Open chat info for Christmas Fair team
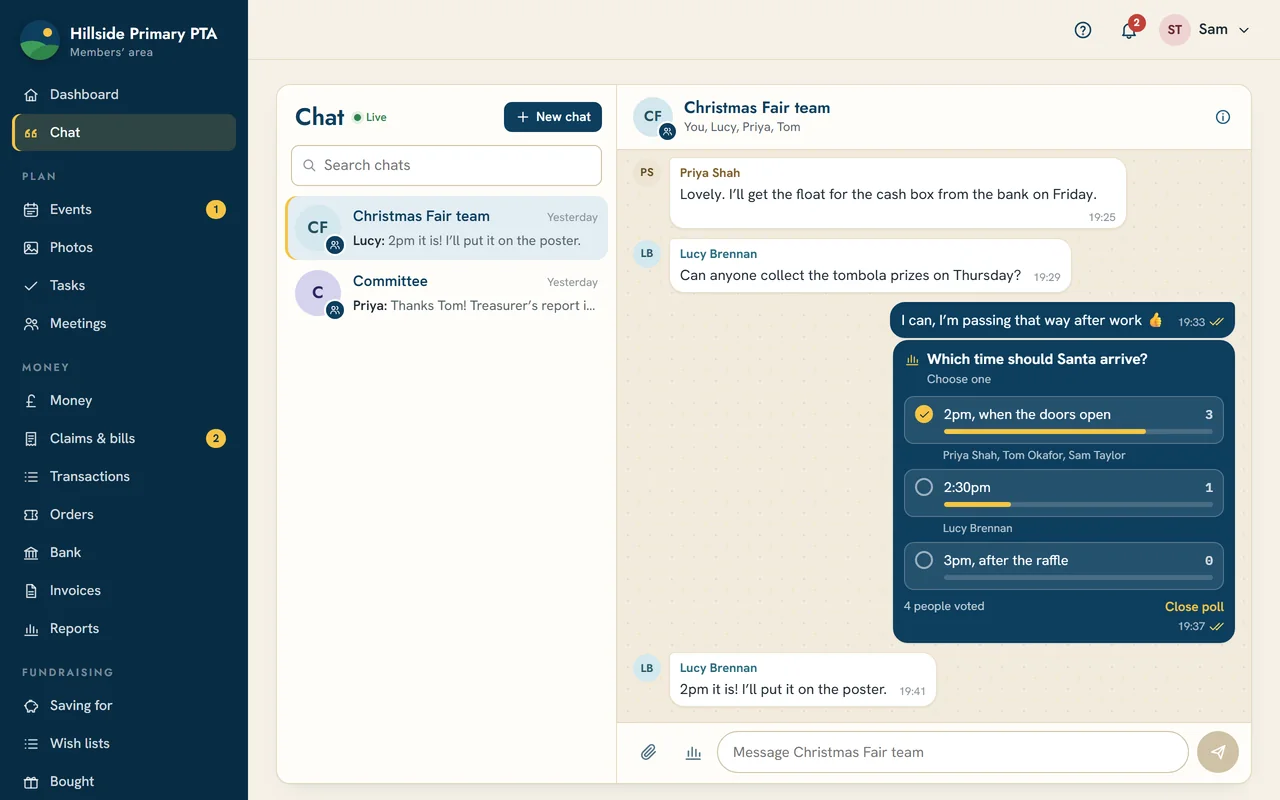Viewport: 1280px width, 800px height. tap(1223, 117)
